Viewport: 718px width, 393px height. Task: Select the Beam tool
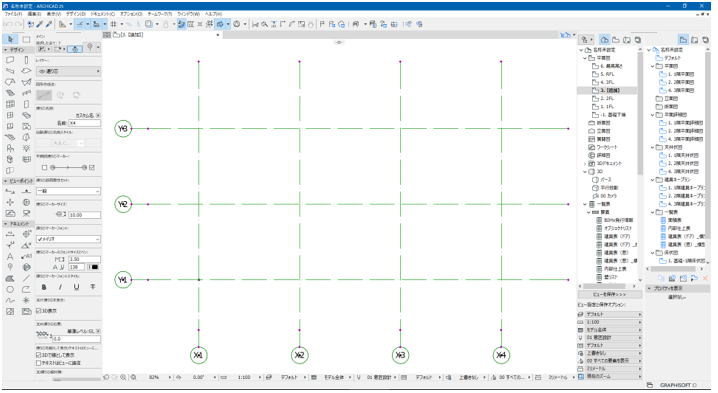10,71
